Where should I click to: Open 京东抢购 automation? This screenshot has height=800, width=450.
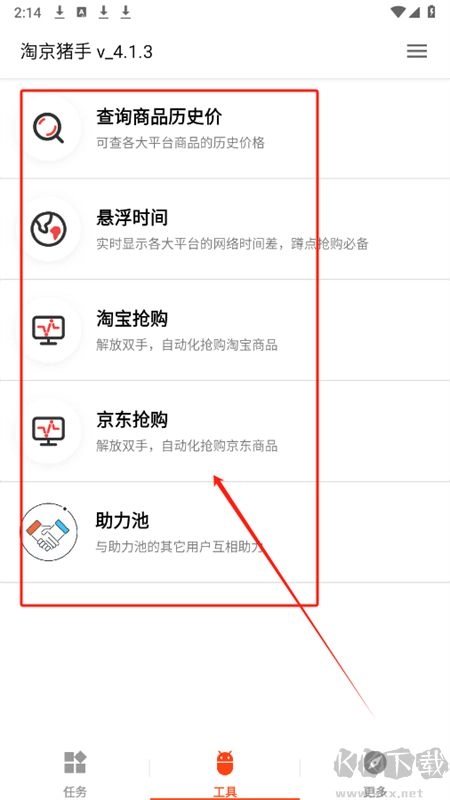tap(225, 431)
